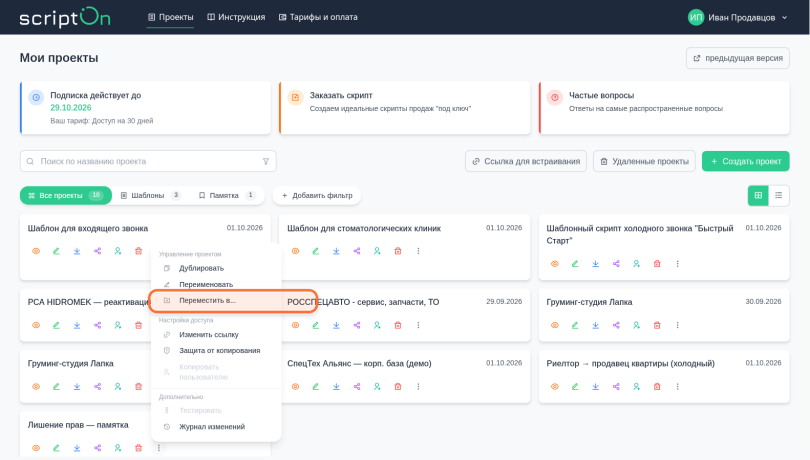Image resolution: width=810 pixels, height=460 pixels.
Task: Go to предыдущая версия
Action: [738, 58]
